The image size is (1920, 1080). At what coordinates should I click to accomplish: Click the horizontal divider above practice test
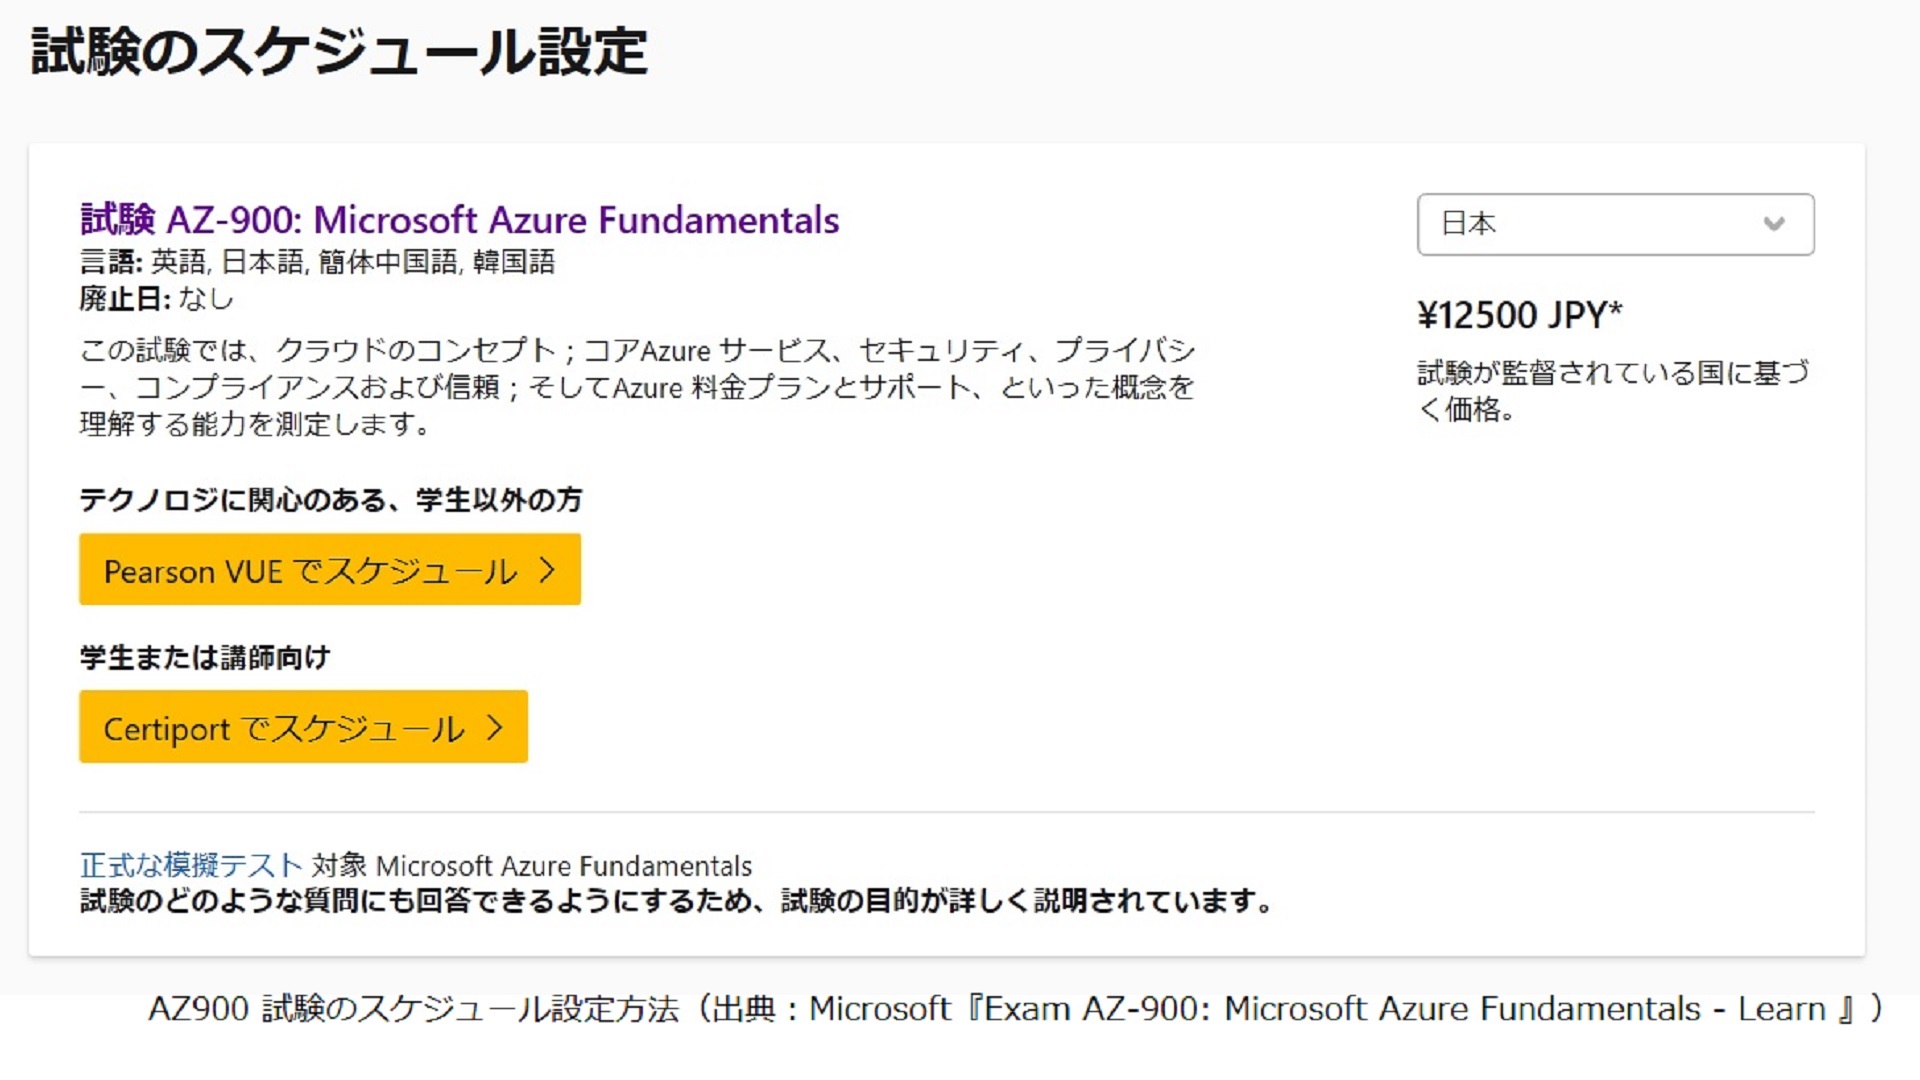pos(946,812)
